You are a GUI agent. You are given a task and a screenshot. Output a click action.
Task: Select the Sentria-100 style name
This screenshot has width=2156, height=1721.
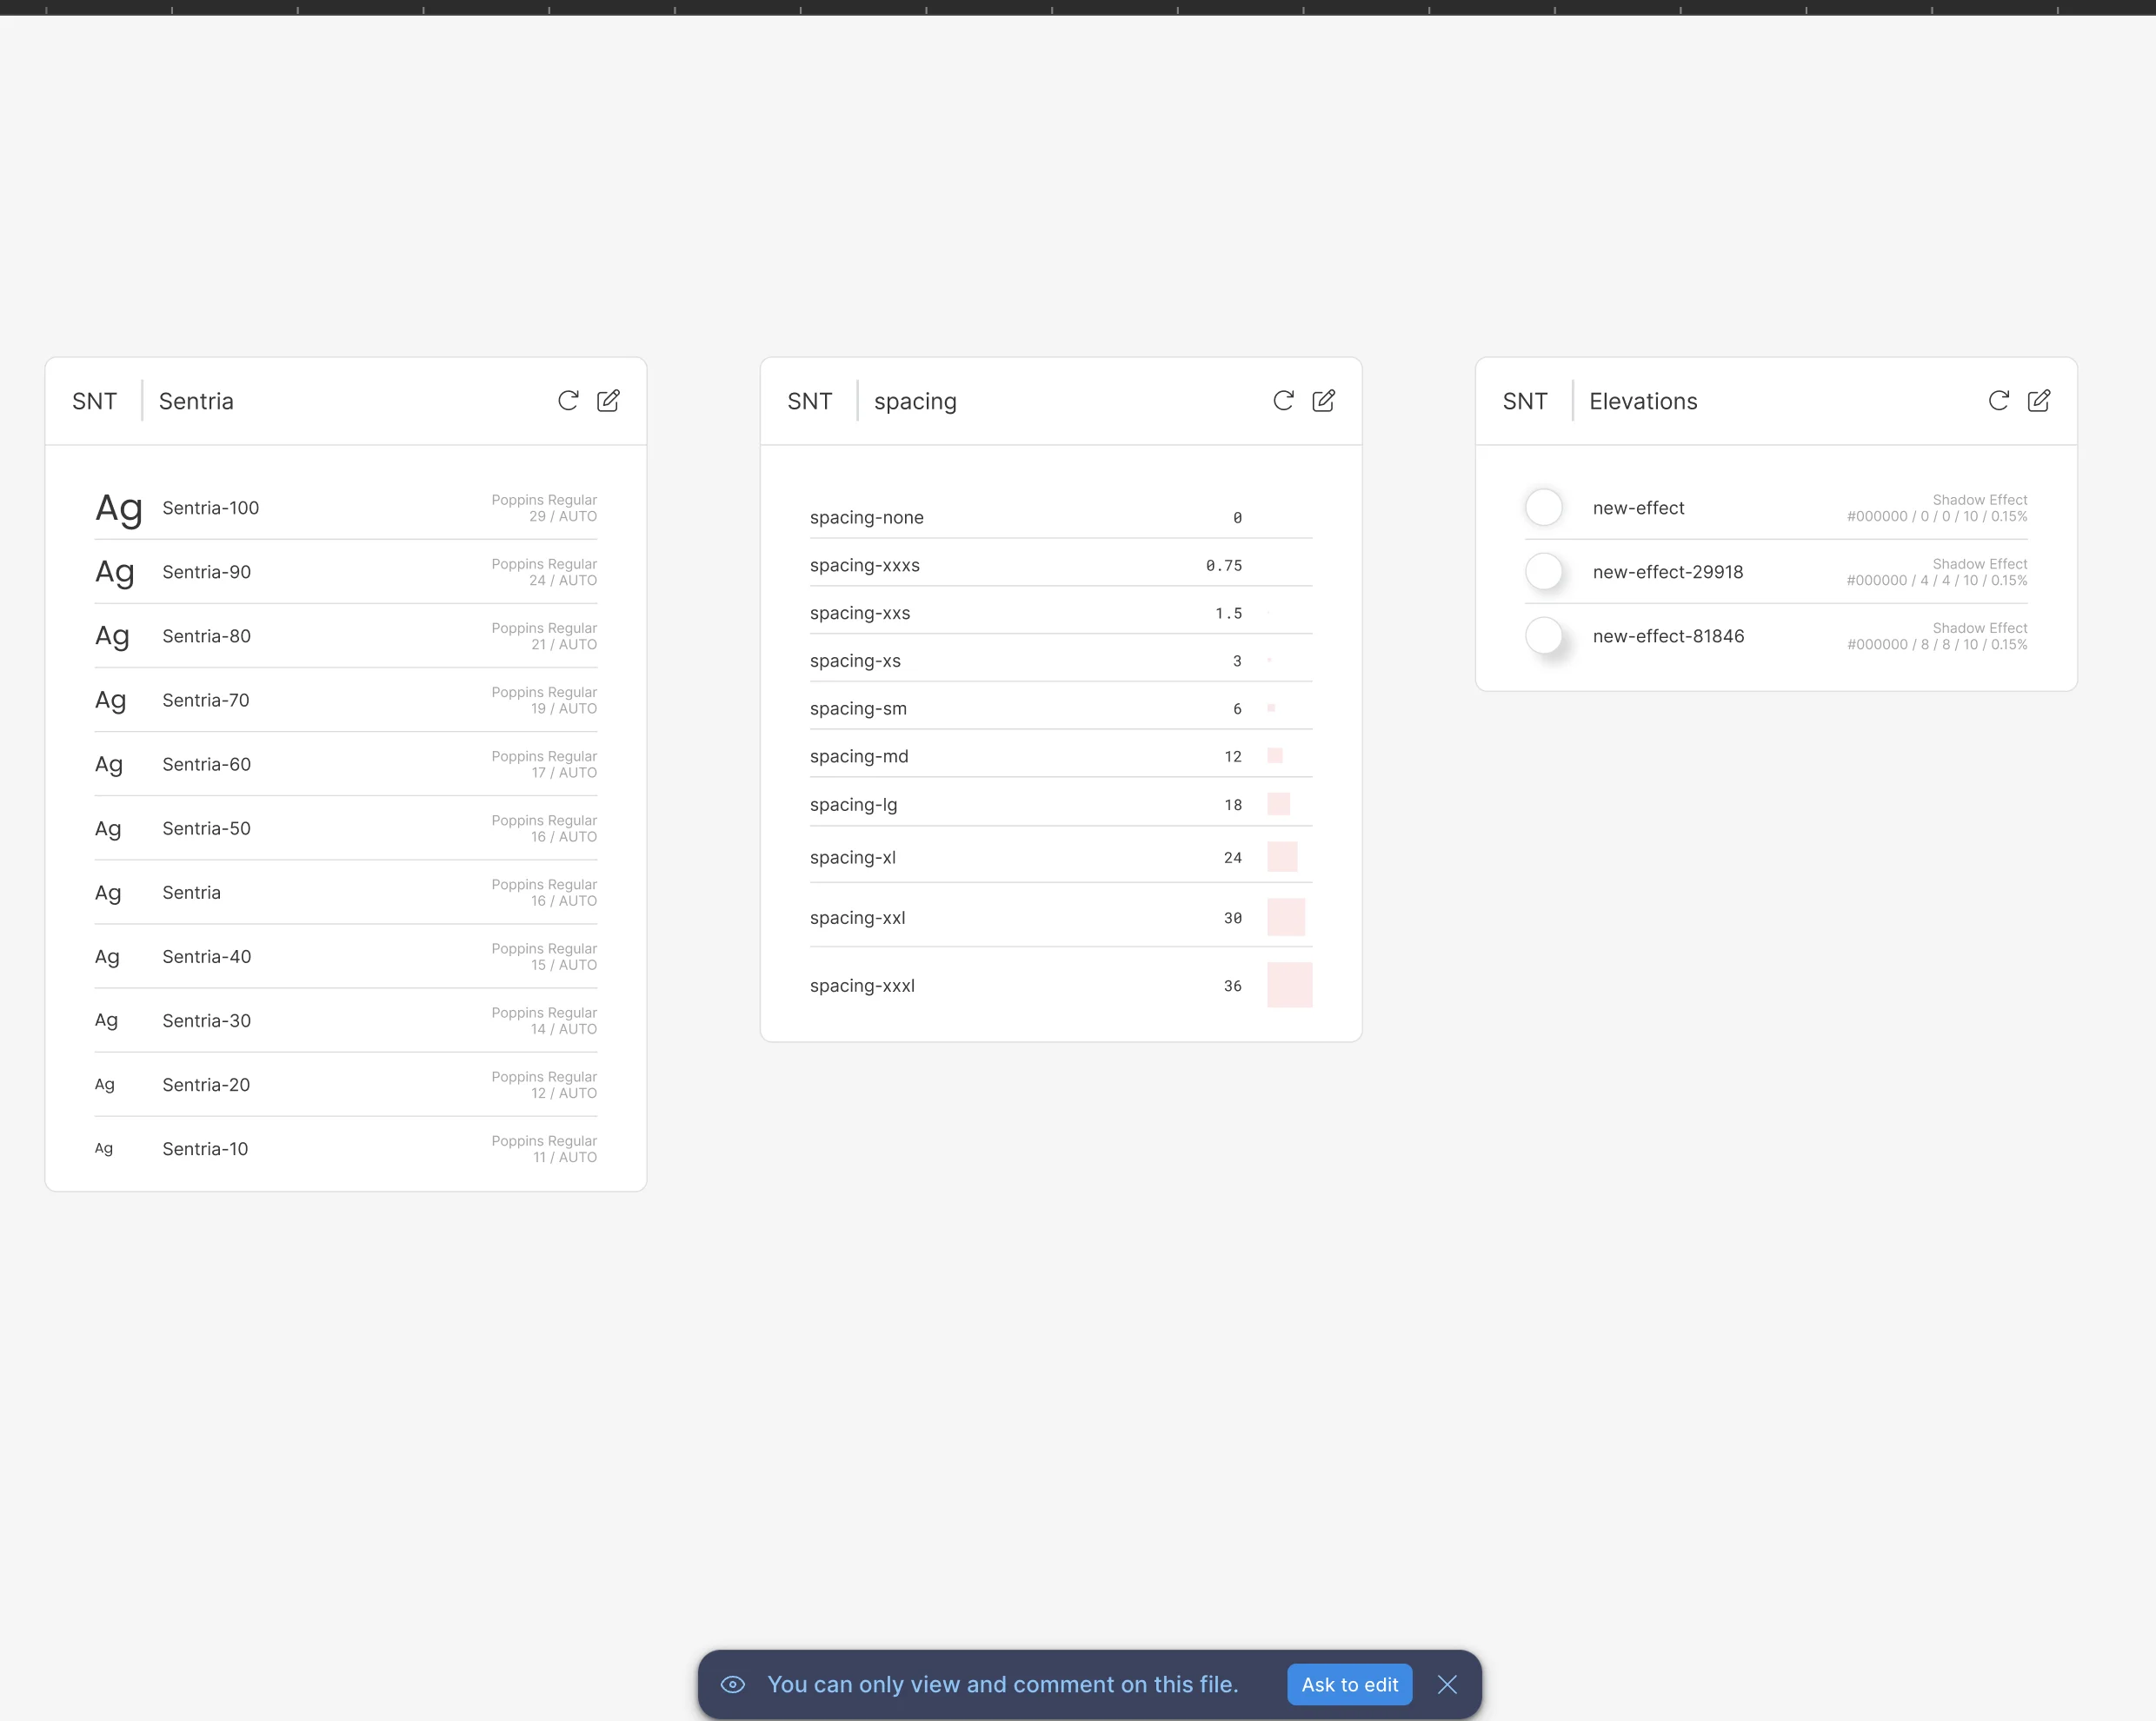(x=211, y=508)
